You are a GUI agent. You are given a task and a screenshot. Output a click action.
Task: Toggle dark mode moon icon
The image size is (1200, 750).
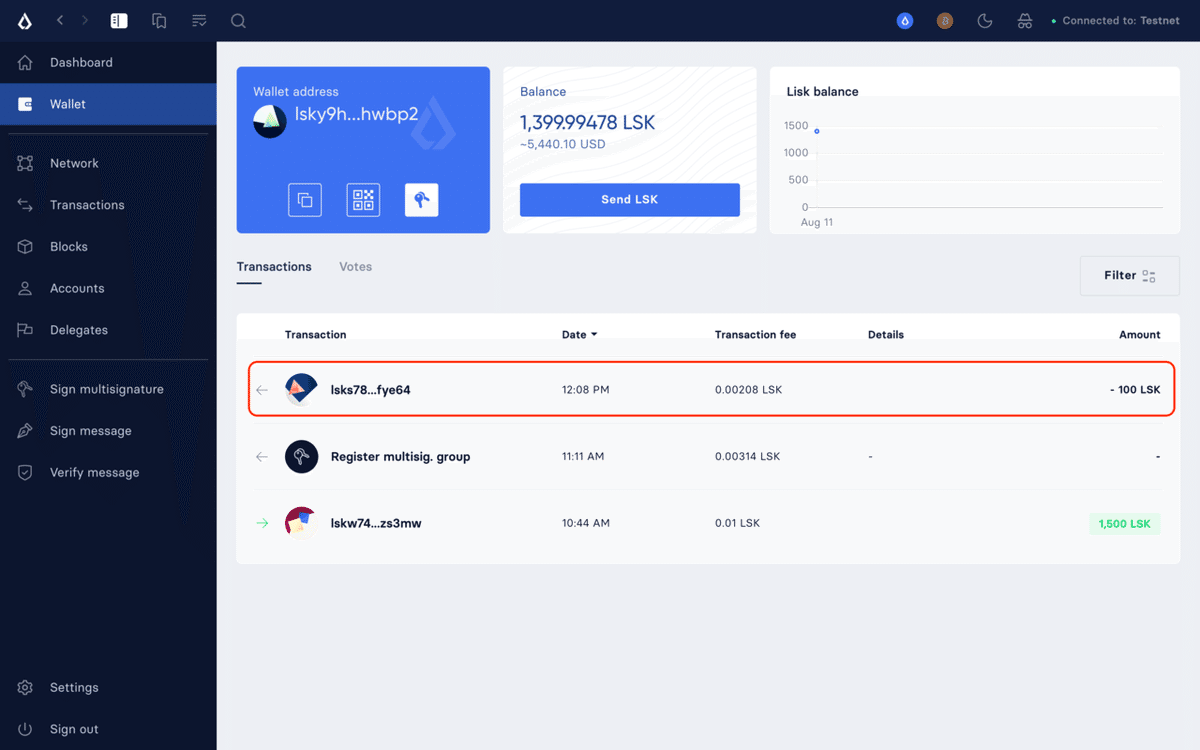tap(985, 20)
